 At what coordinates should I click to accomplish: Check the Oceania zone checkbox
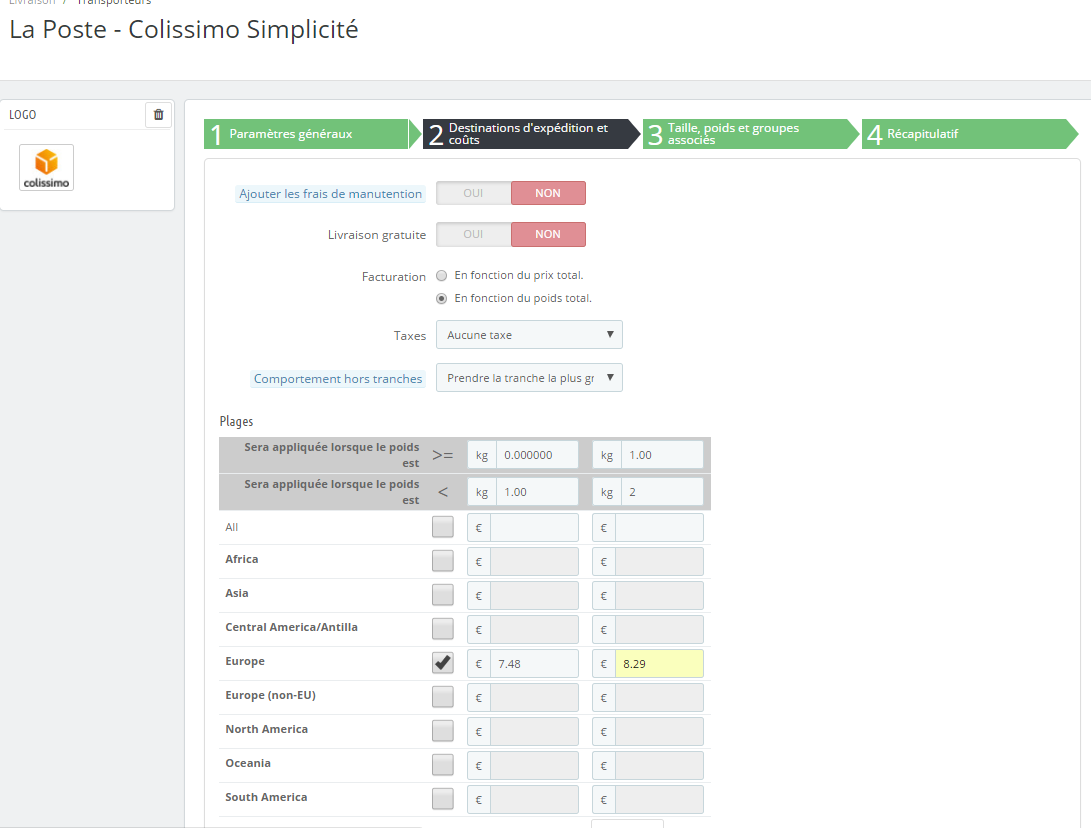point(443,765)
